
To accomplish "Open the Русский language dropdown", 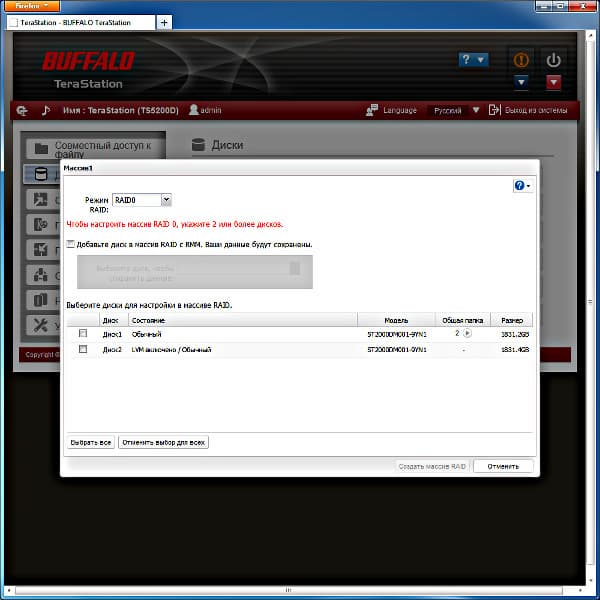I will click(x=455, y=111).
